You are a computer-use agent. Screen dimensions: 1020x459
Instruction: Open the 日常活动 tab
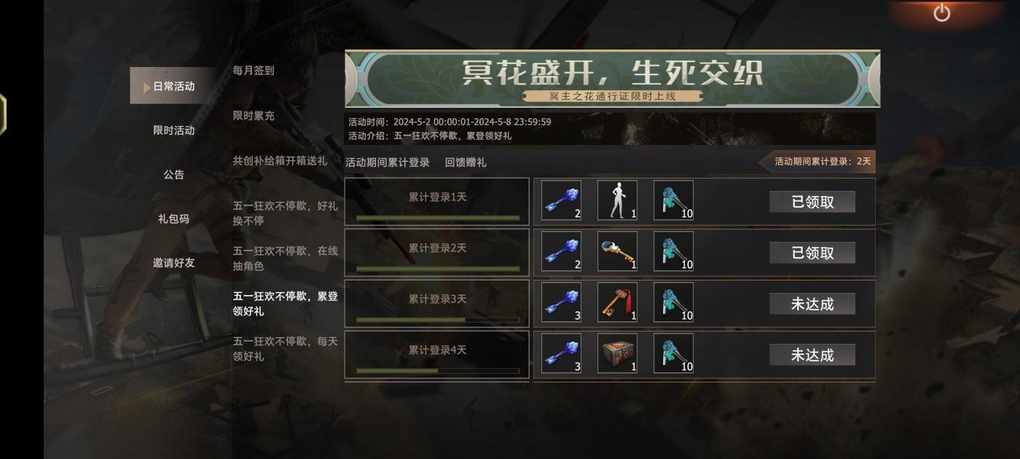[x=173, y=86]
